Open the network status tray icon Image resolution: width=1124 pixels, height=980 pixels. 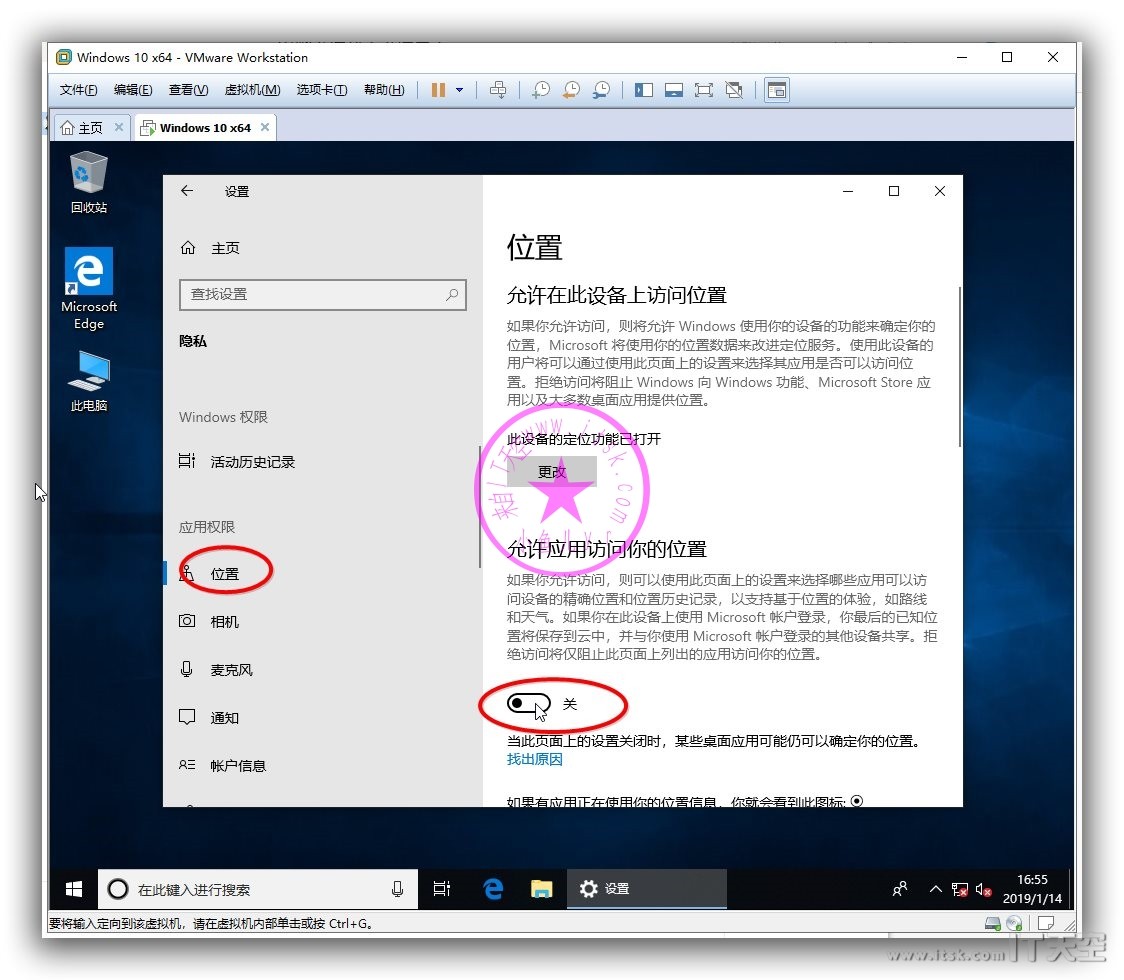[960, 890]
